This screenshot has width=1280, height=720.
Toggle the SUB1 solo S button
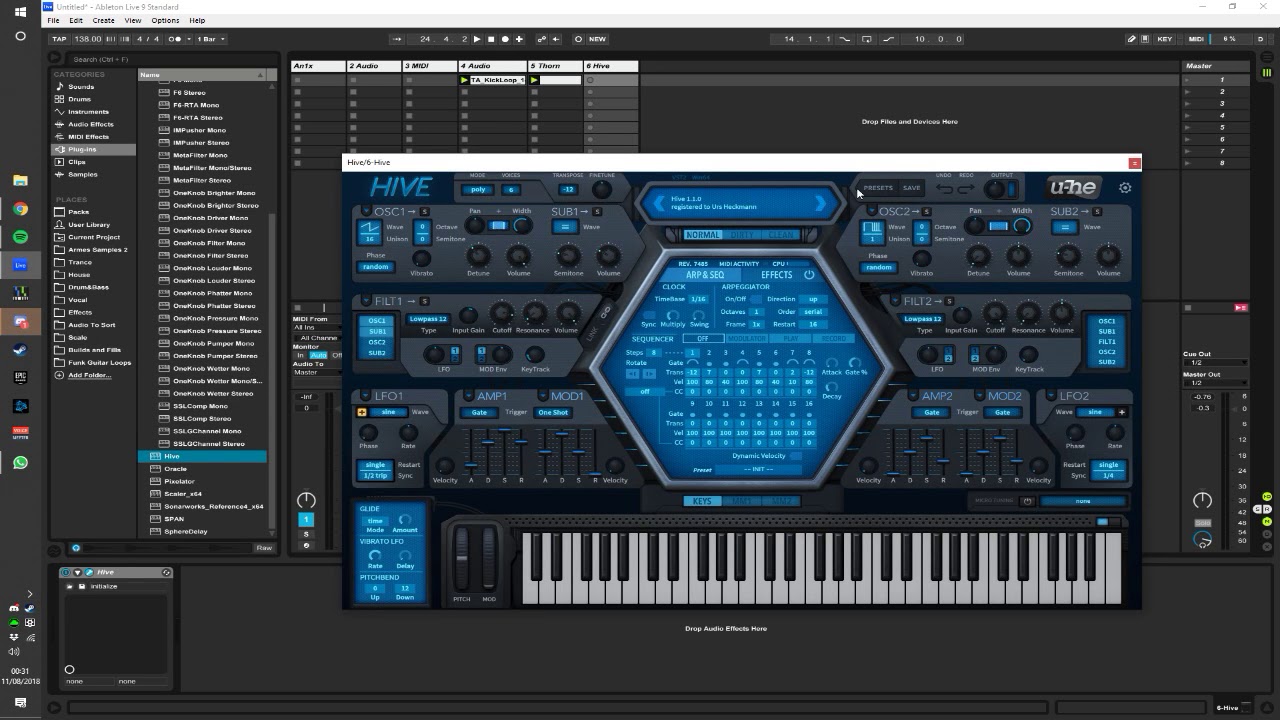tap(597, 212)
